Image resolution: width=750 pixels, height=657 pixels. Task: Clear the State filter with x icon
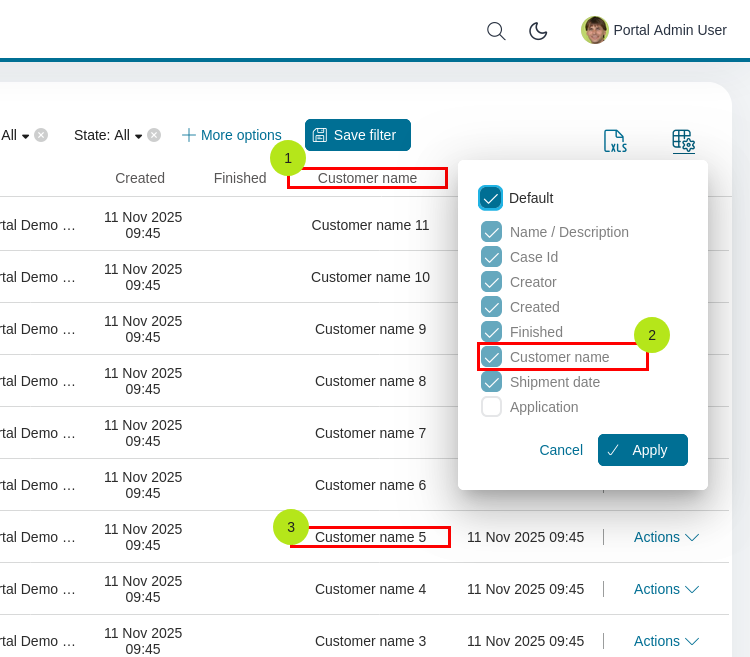[x=154, y=135]
